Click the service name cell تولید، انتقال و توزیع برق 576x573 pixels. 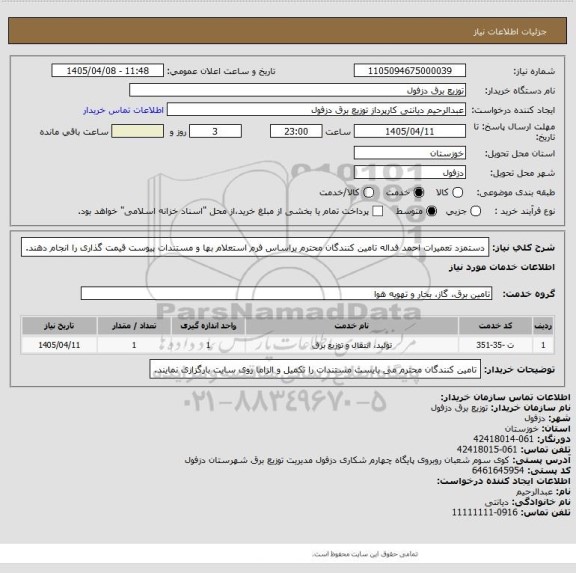click(352, 345)
